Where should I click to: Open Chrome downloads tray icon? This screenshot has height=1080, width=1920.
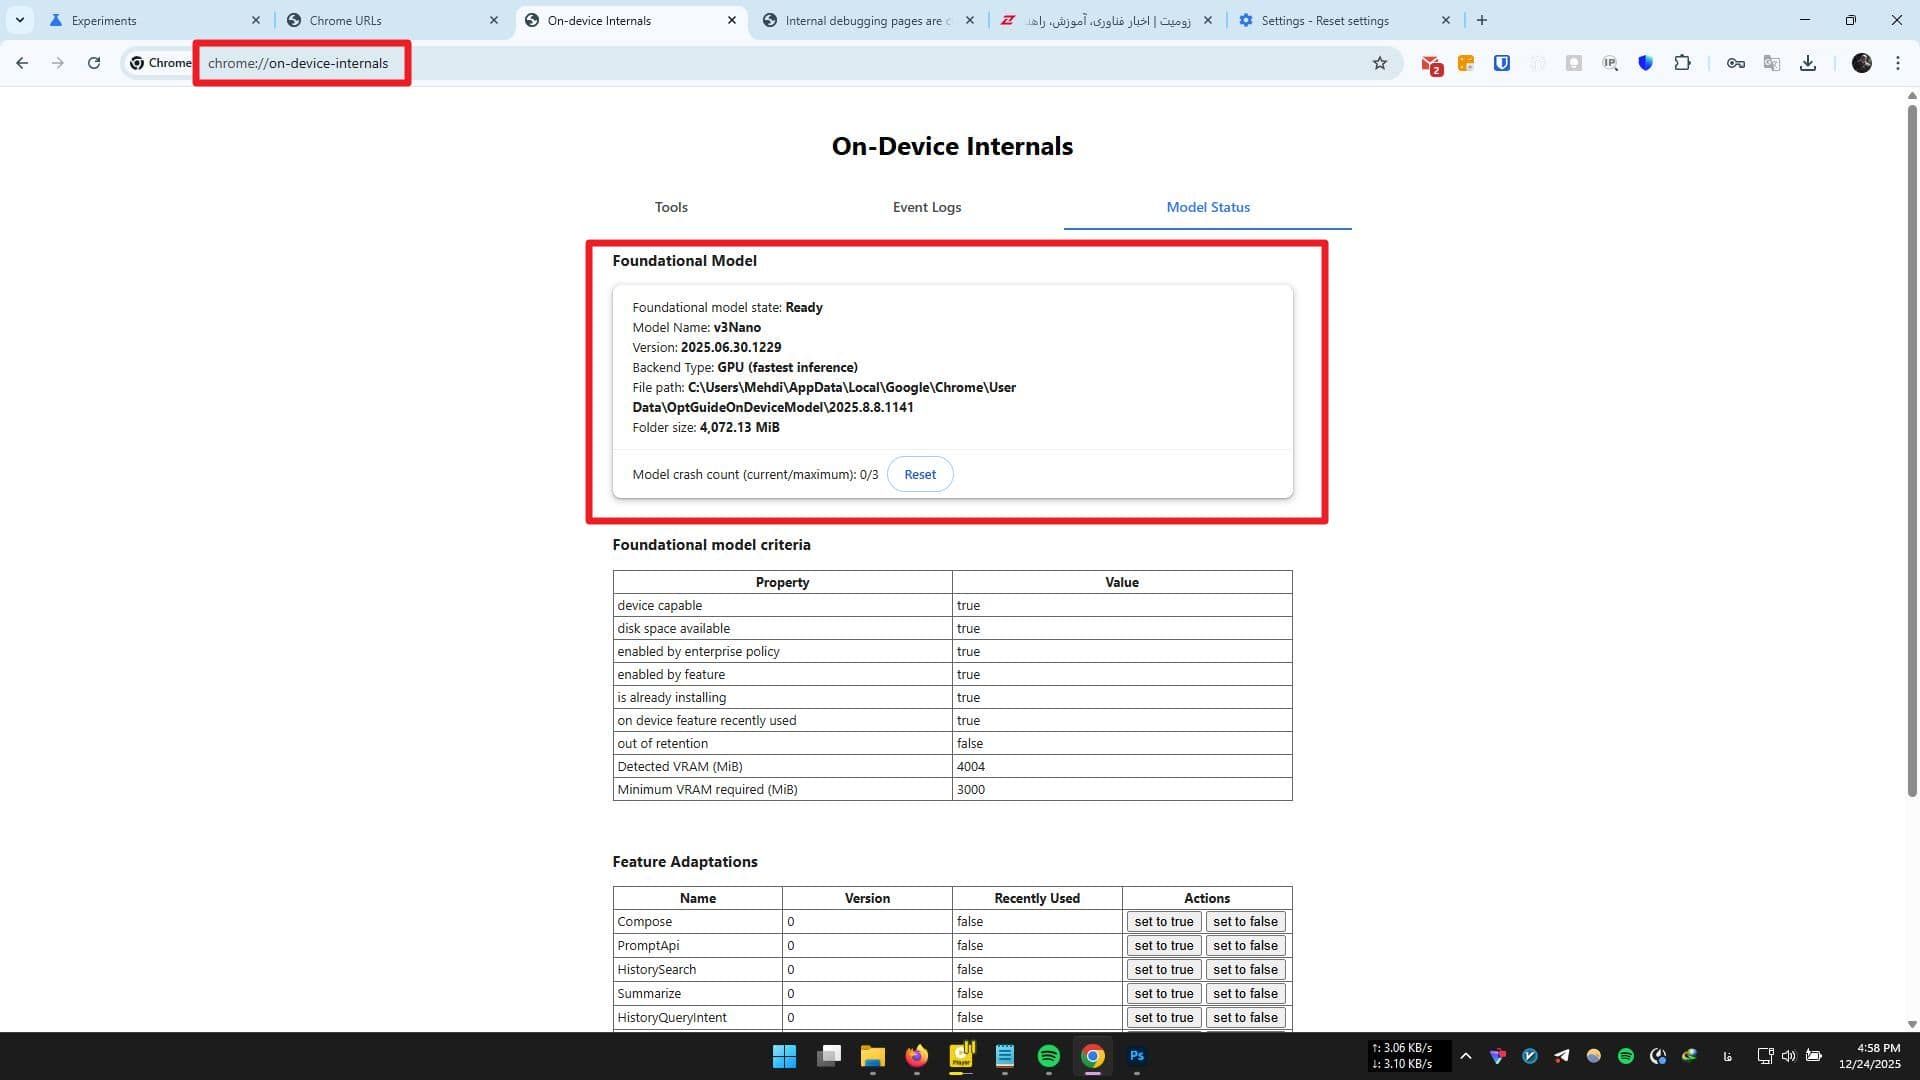pyautogui.click(x=1807, y=63)
